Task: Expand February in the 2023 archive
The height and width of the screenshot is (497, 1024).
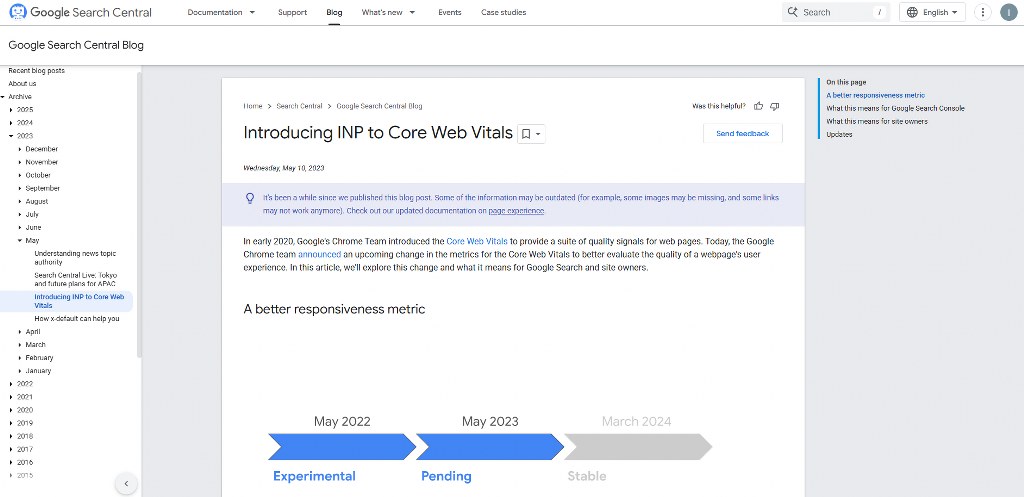Action: [20, 358]
